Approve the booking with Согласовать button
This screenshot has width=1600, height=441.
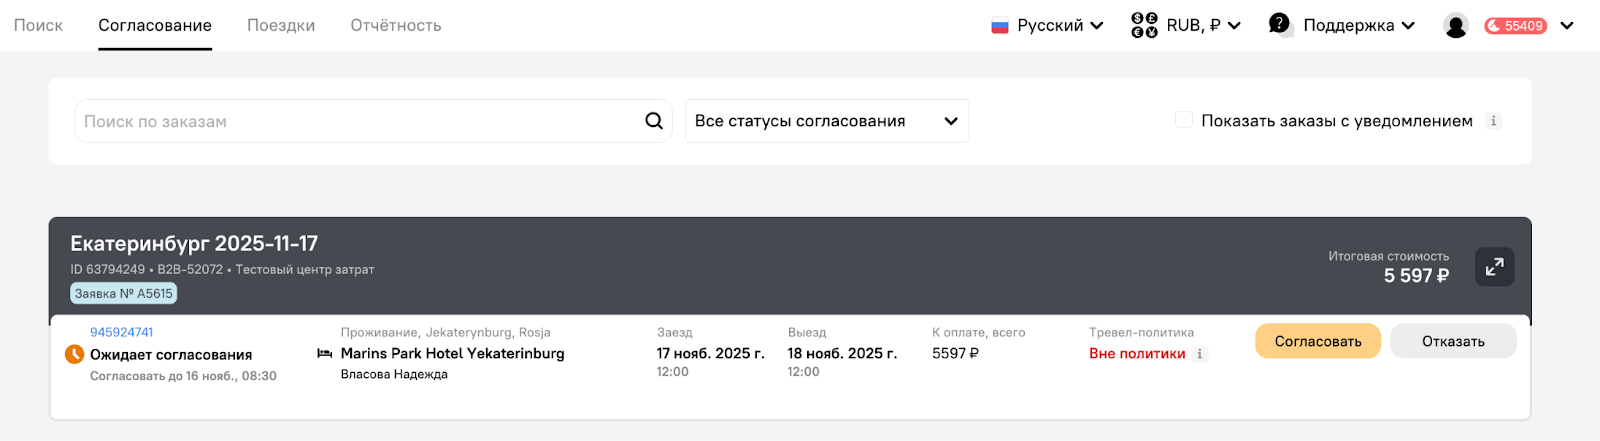coord(1318,341)
